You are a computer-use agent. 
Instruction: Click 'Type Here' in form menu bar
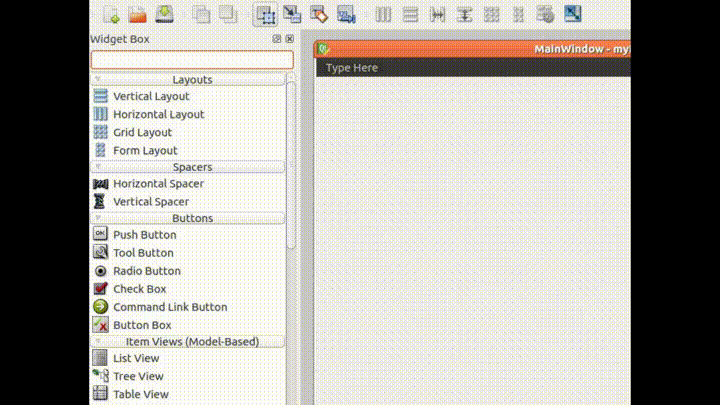click(x=352, y=68)
